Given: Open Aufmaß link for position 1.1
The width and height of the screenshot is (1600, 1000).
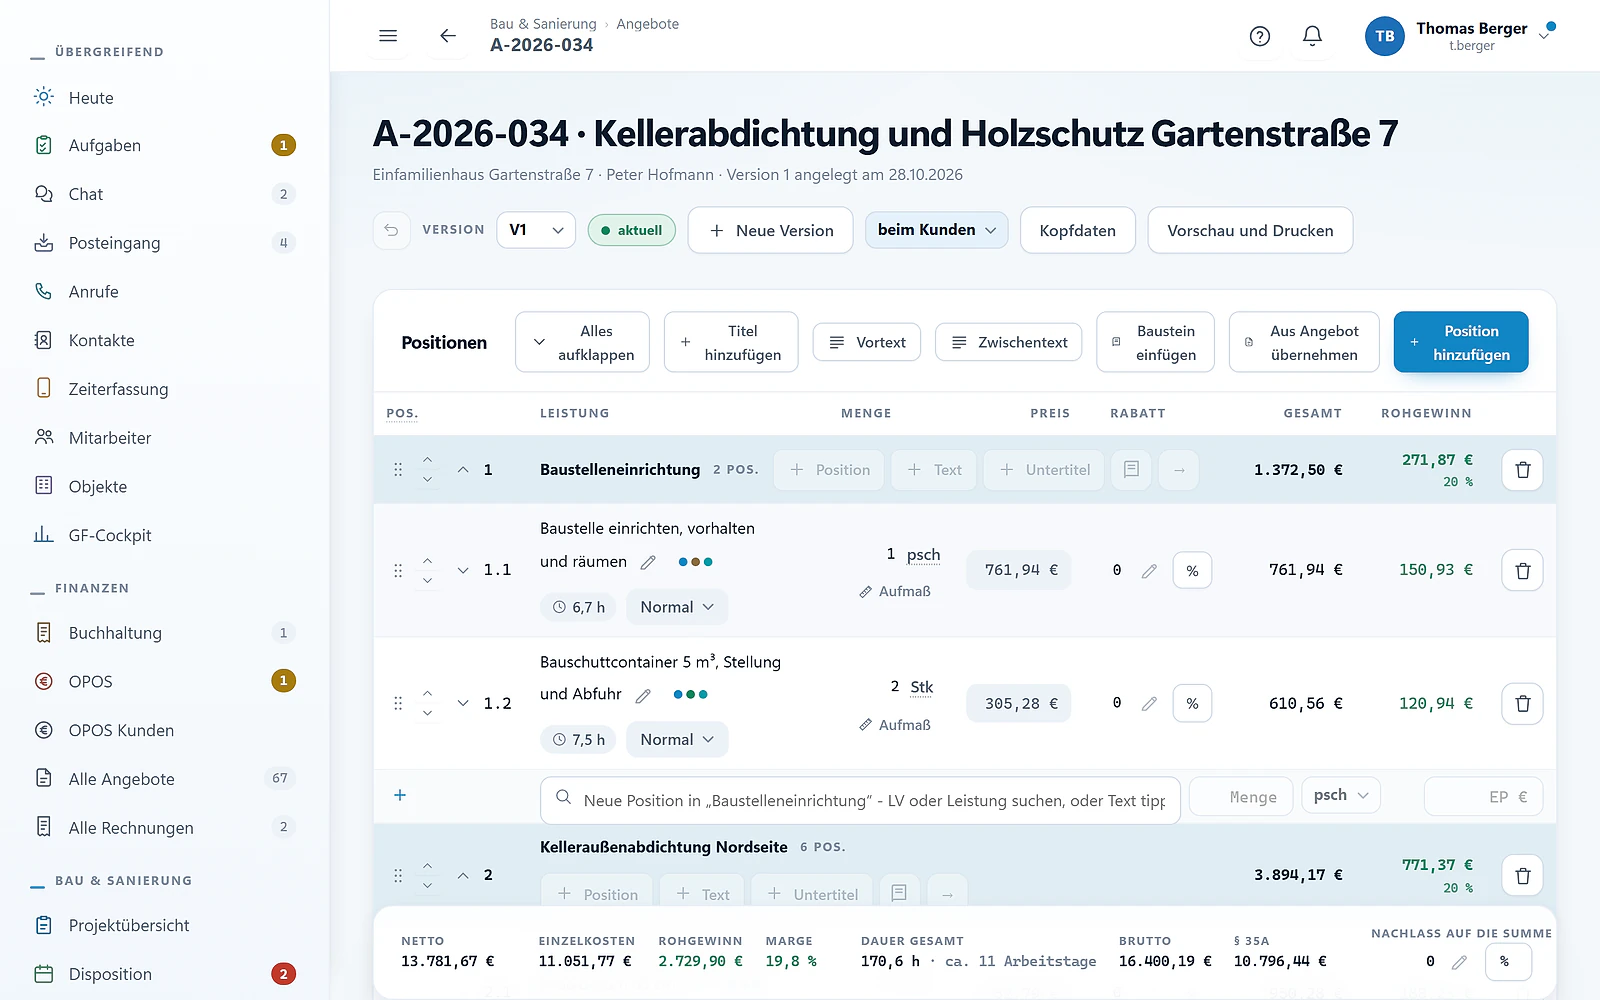Looking at the screenshot, I should click(x=895, y=592).
